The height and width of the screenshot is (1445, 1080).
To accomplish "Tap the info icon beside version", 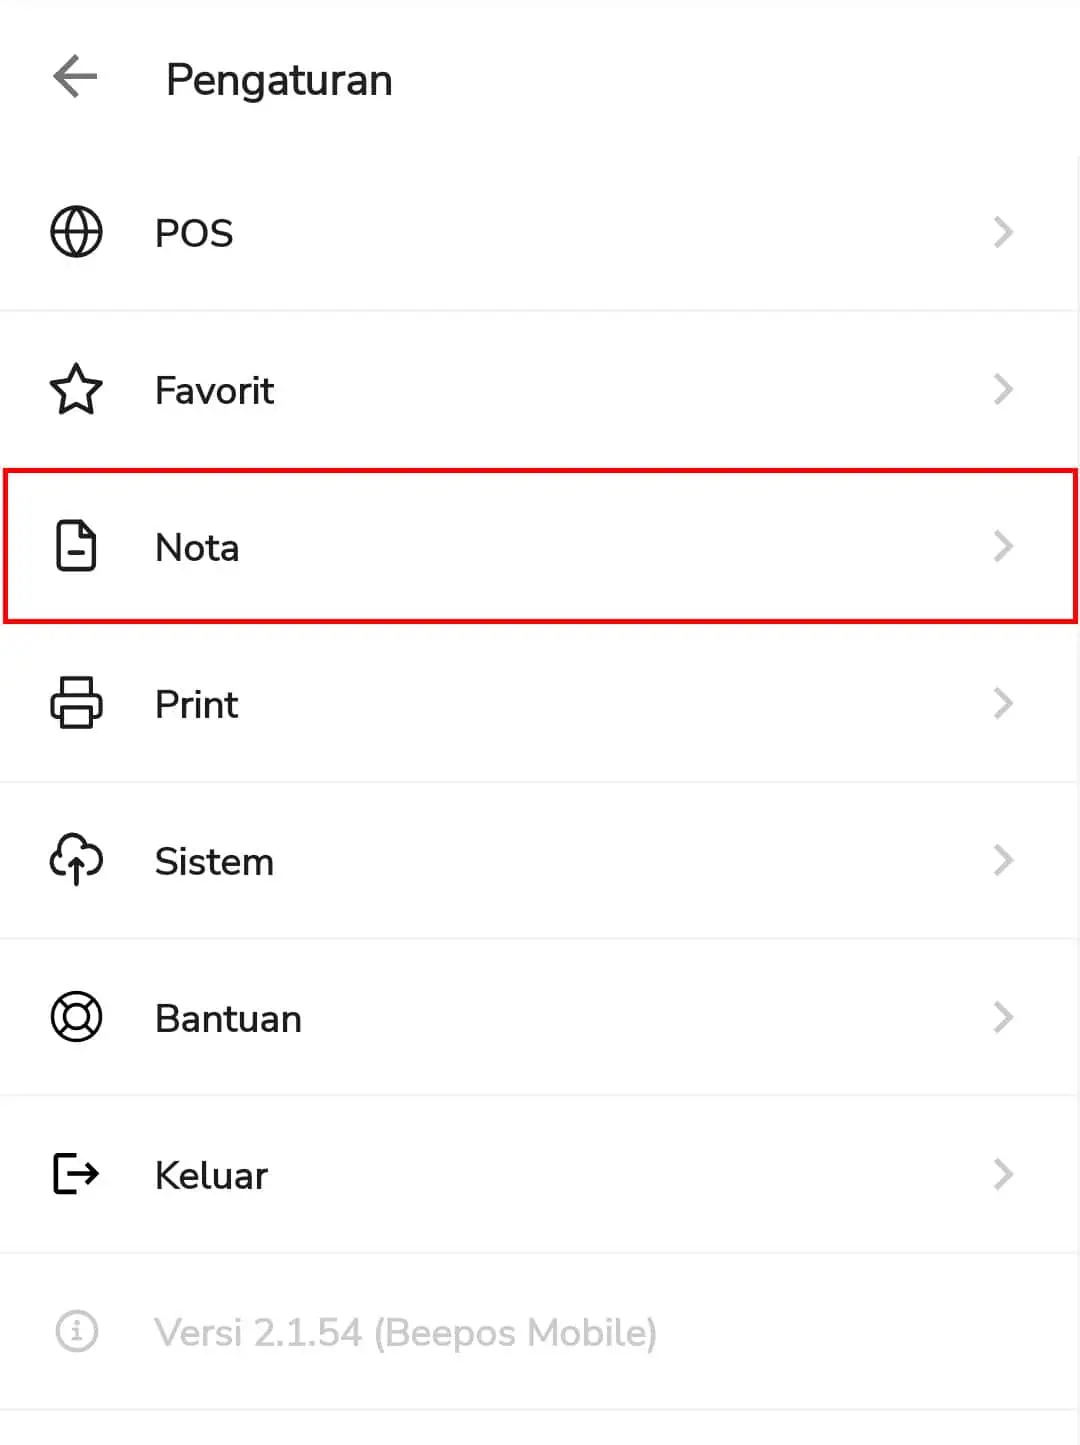I will 76,1331.
